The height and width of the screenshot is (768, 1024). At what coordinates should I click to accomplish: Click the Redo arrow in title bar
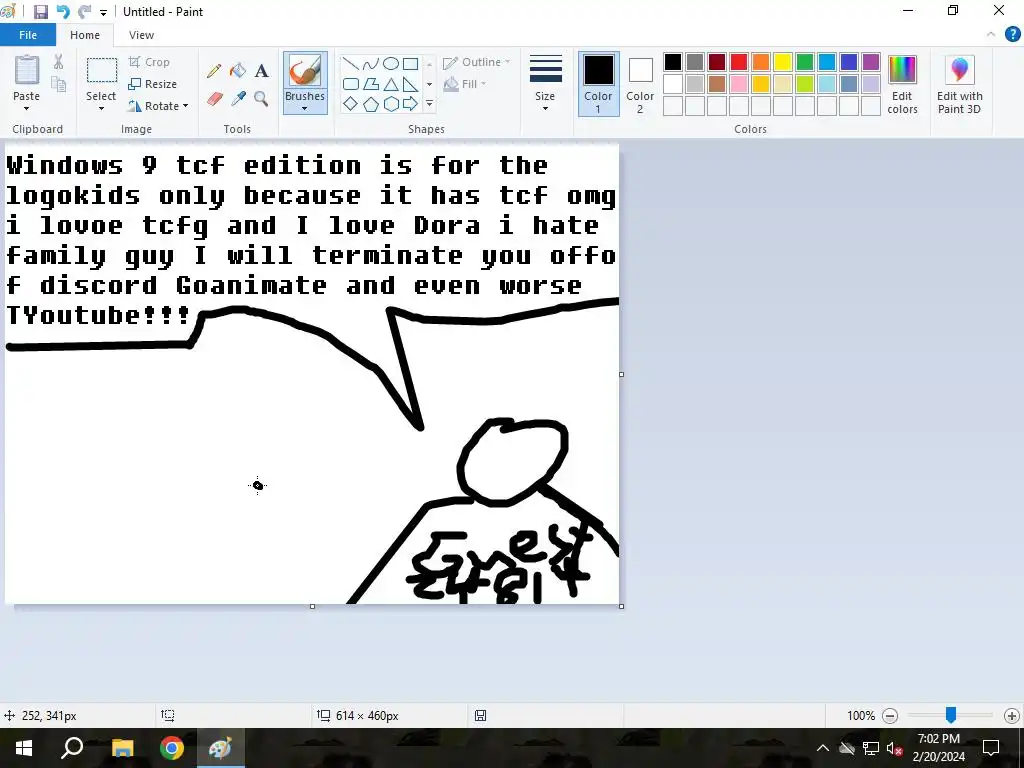tap(84, 12)
